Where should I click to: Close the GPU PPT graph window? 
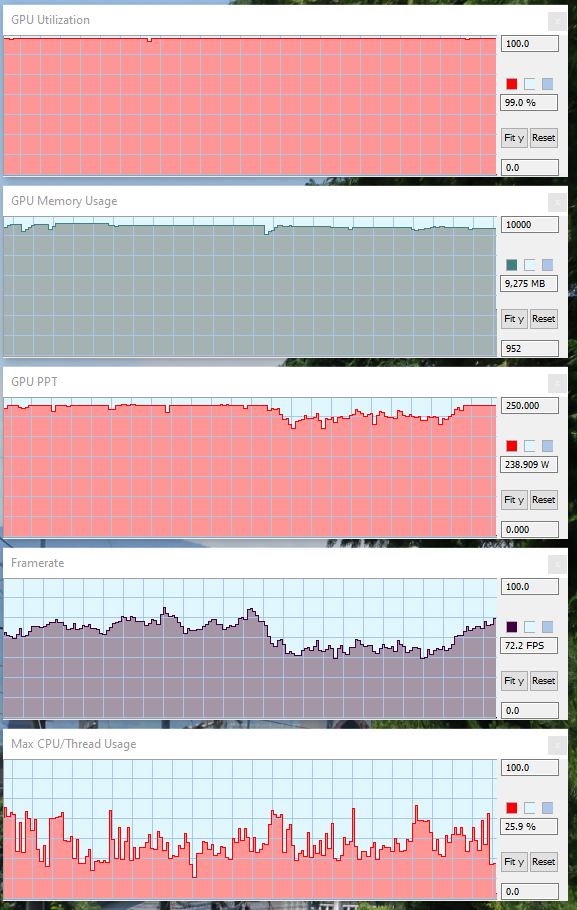pyautogui.click(x=557, y=384)
